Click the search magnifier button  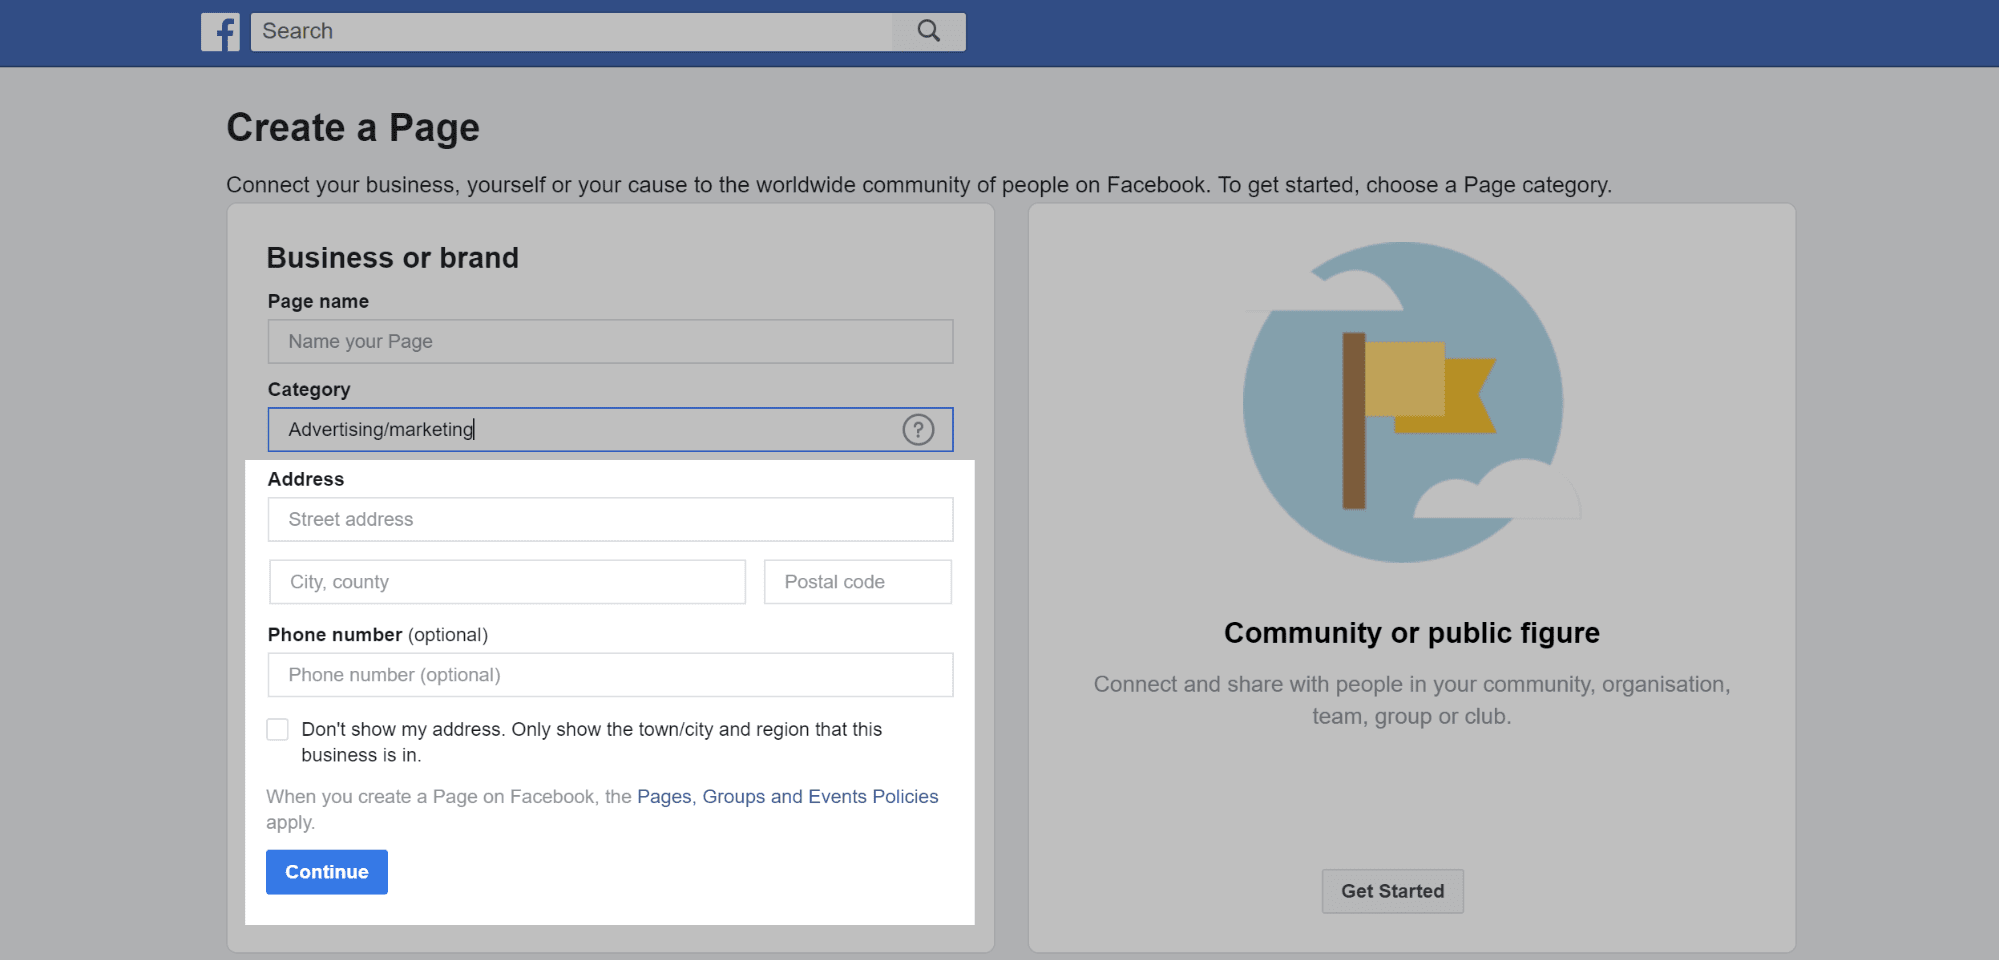(928, 32)
